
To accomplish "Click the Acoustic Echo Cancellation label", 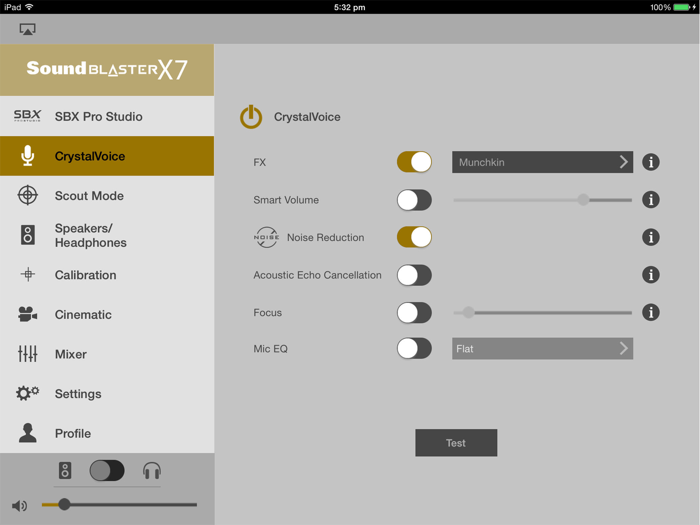I will point(317,275).
